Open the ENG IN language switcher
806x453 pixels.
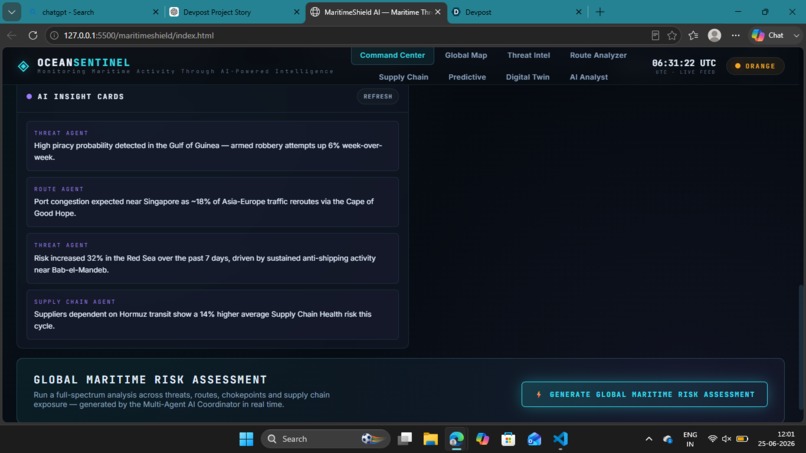[690, 439]
